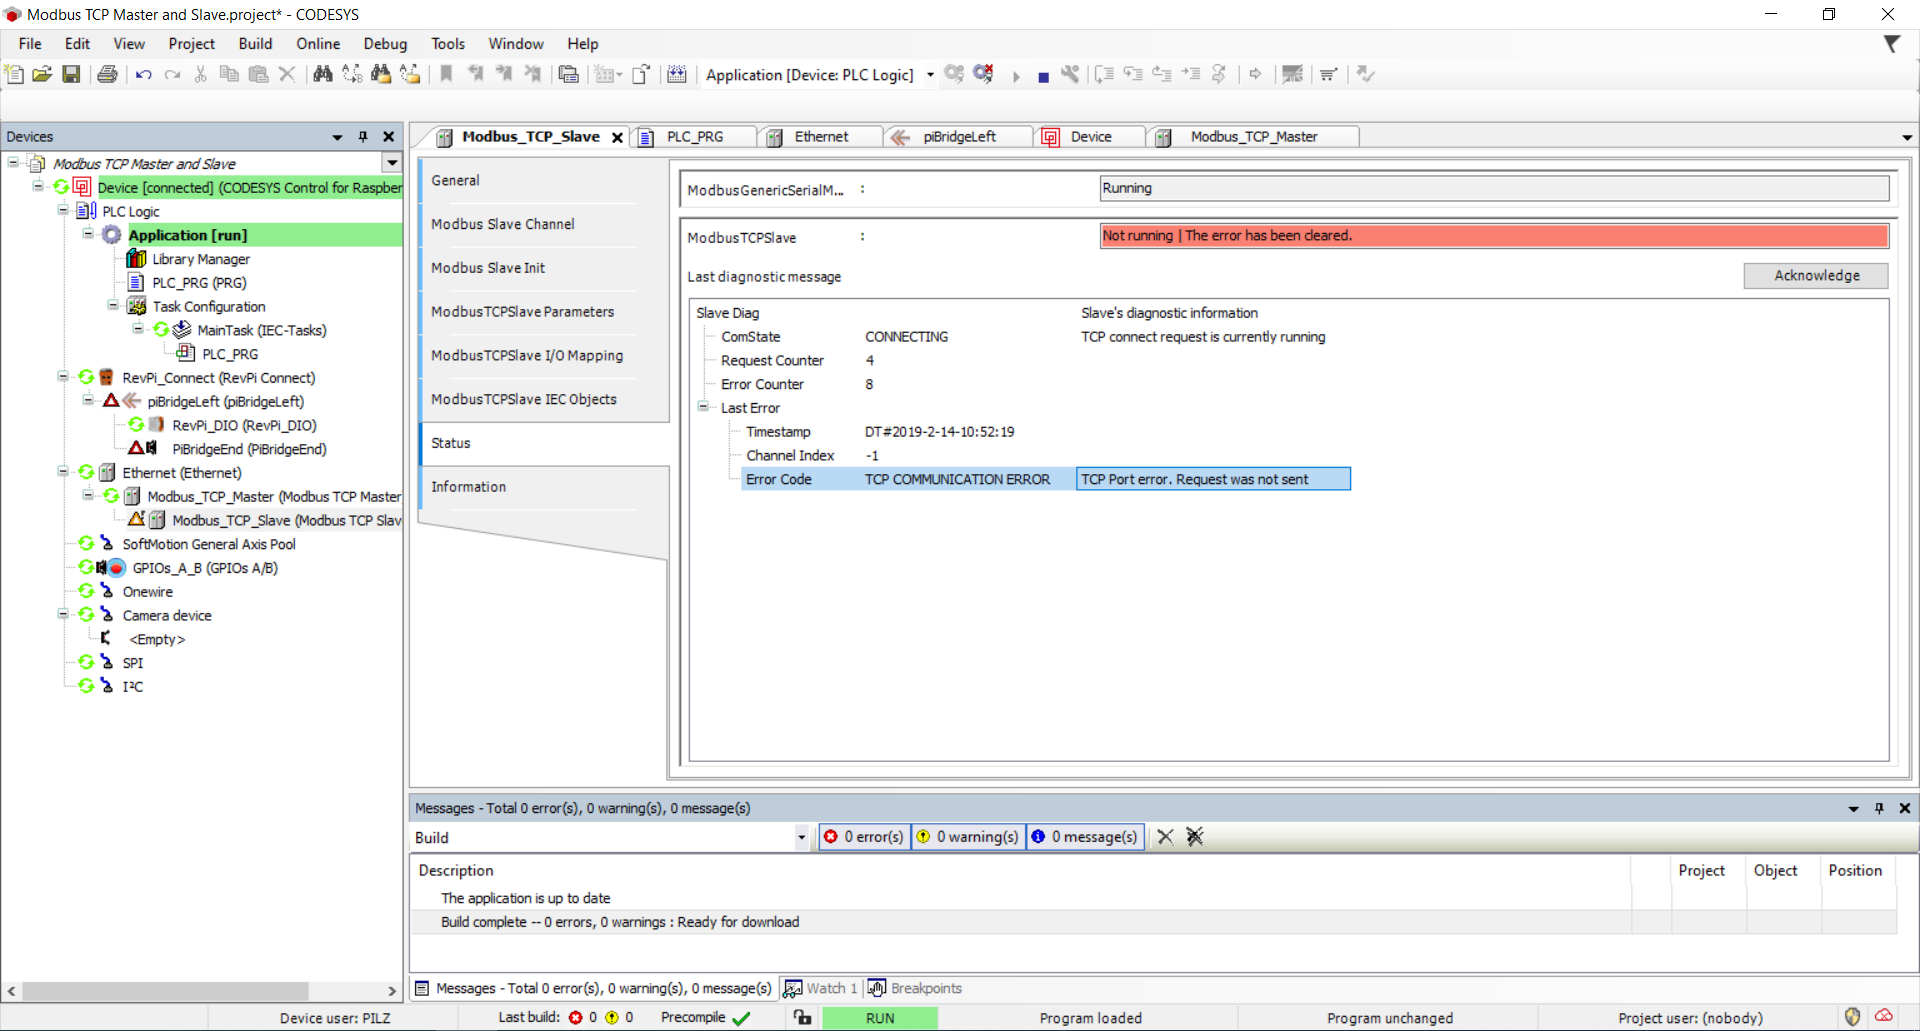
Task: Open the Build message category dropdown
Action: coord(801,838)
